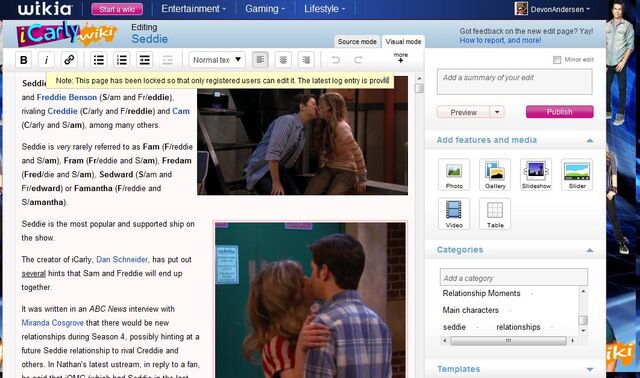Insert a Slideshow feature

coord(536,175)
